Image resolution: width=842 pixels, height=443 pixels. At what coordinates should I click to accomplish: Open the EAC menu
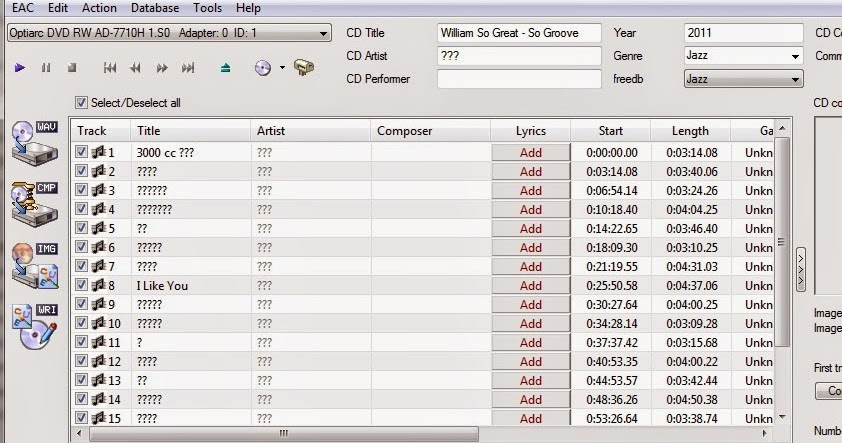pyautogui.click(x=23, y=8)
